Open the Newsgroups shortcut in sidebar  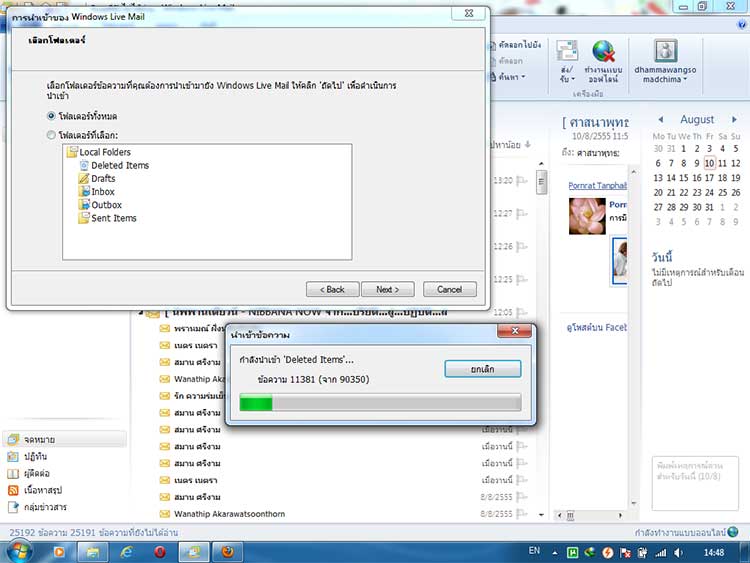point(43,507)
